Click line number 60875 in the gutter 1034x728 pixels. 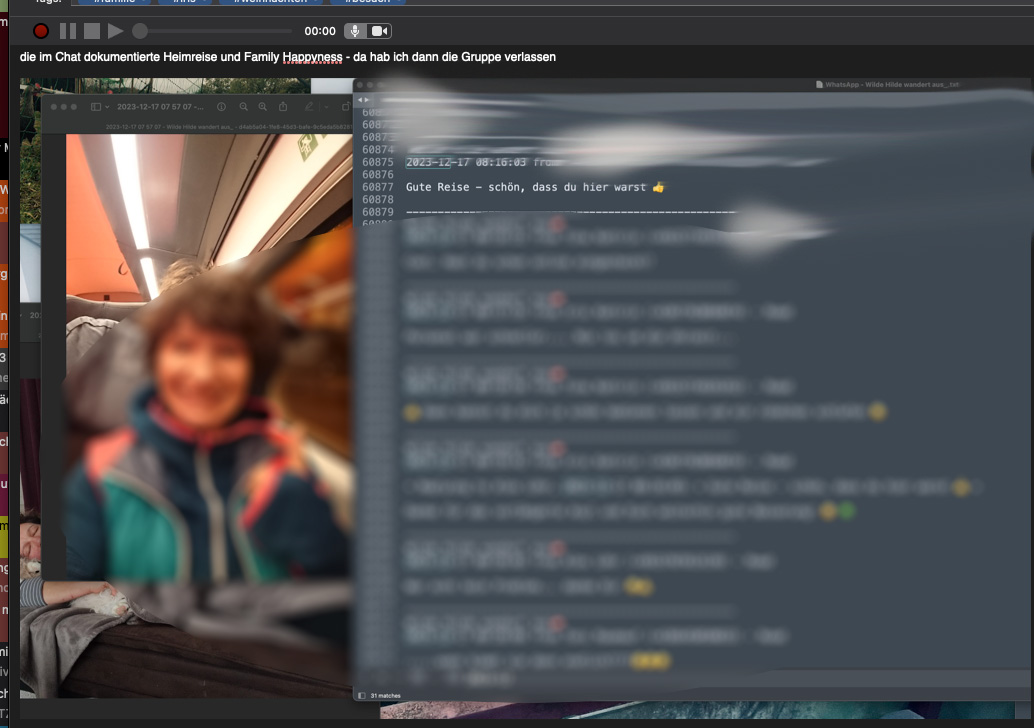[x=378, y=162]
